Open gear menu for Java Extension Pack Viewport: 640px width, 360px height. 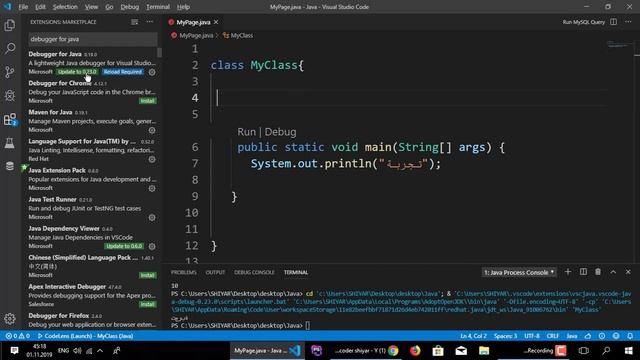pyautogui.click(x=152, y=188)
